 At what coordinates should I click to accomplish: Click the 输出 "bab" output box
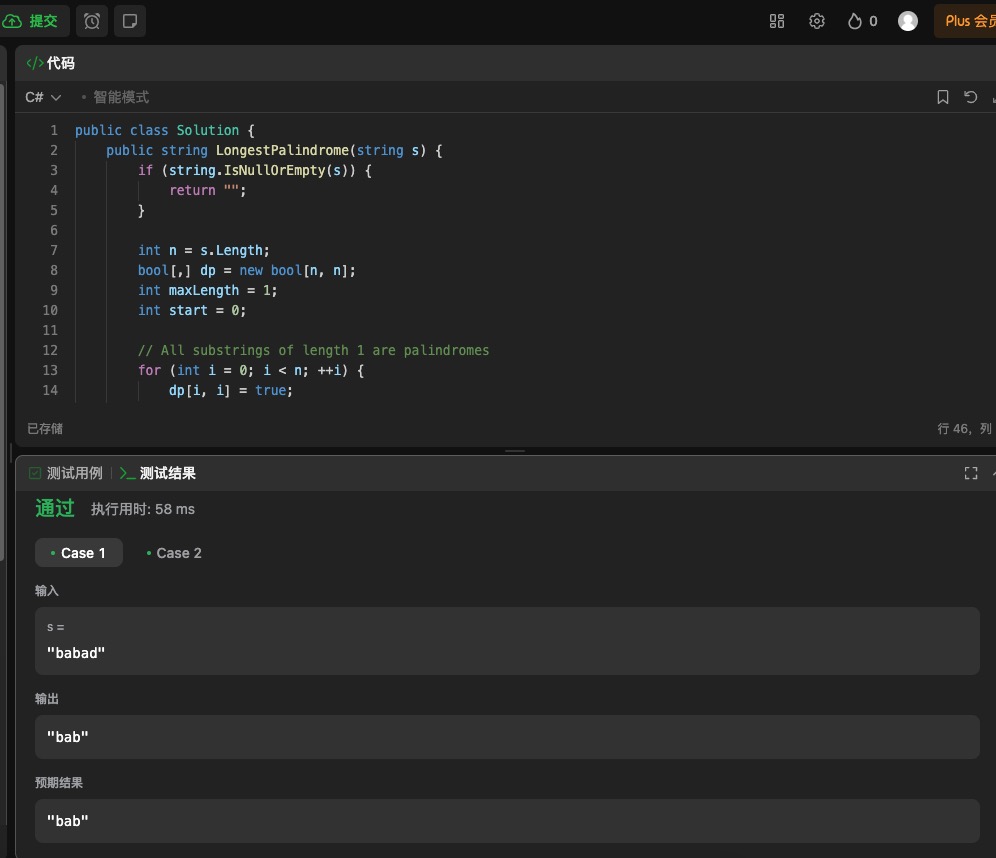coord(507,737)
